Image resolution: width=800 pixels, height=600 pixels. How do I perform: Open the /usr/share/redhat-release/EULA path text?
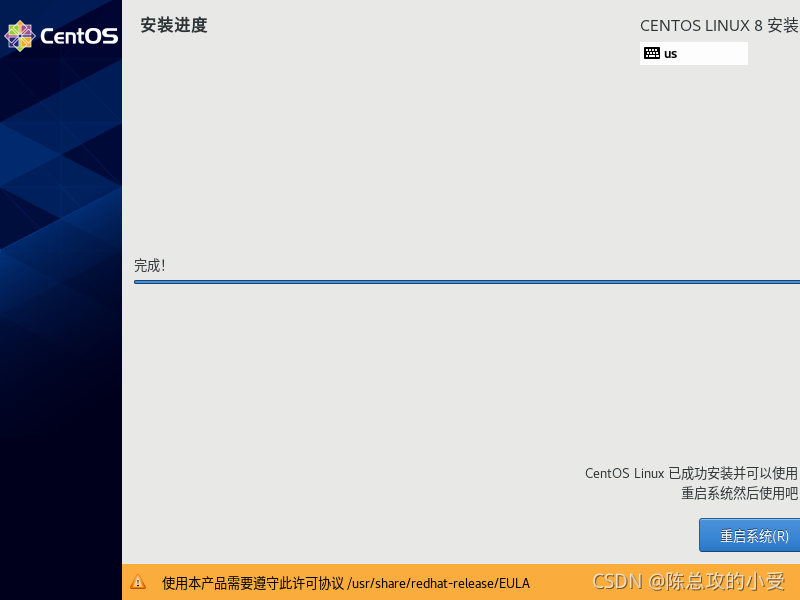click(438, 583)
